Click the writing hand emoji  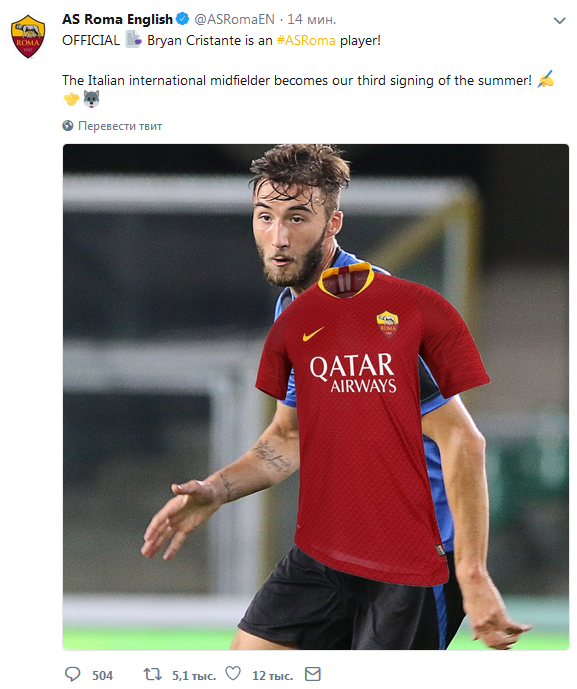click(x=545, y=79)
